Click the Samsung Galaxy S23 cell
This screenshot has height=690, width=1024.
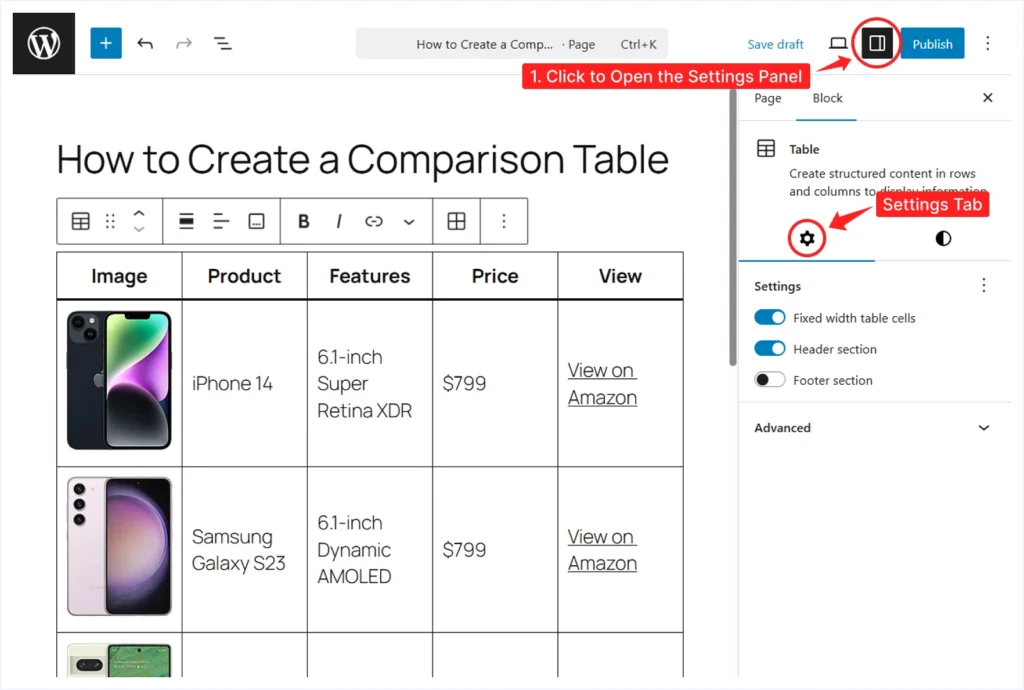click(244, 549)
